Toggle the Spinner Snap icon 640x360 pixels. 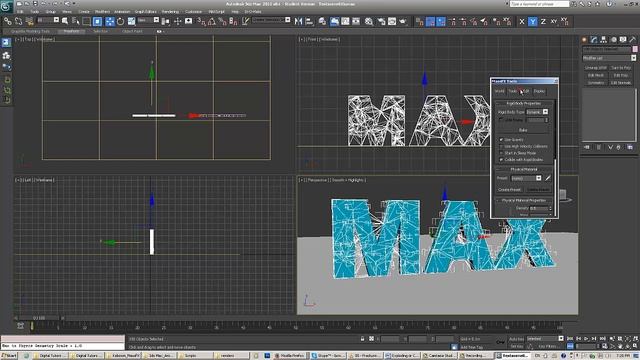click(233, 21)
